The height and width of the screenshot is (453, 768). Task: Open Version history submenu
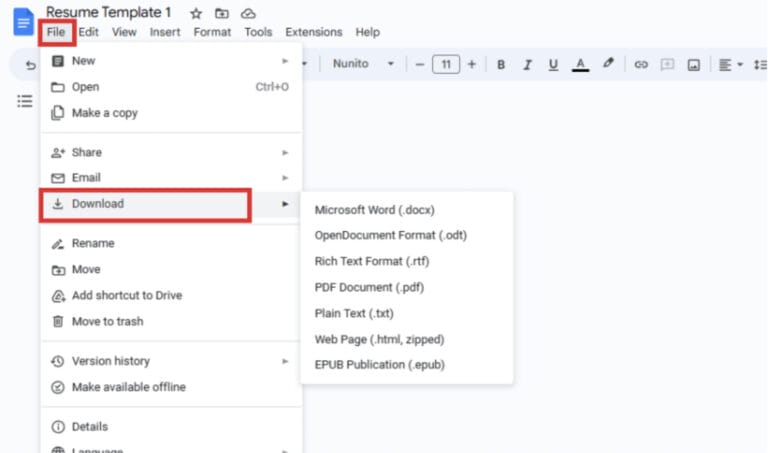(170, 361)
